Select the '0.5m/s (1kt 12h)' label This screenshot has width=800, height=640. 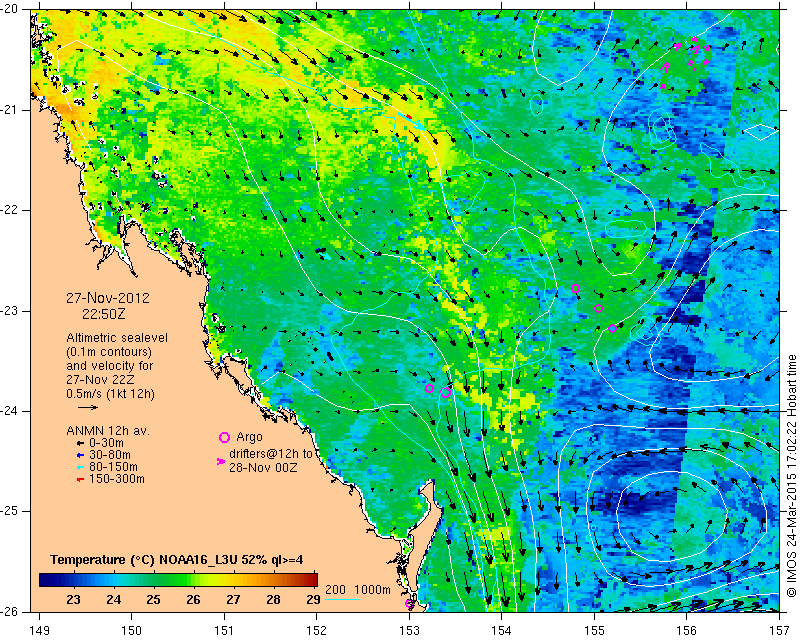click(x=110, y=393)
